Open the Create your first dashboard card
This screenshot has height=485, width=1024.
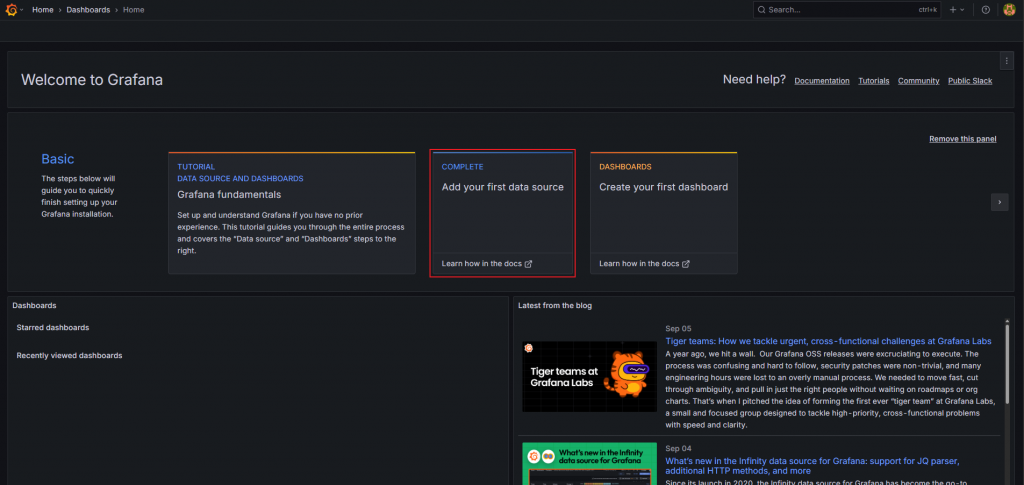tap(664, 213)
